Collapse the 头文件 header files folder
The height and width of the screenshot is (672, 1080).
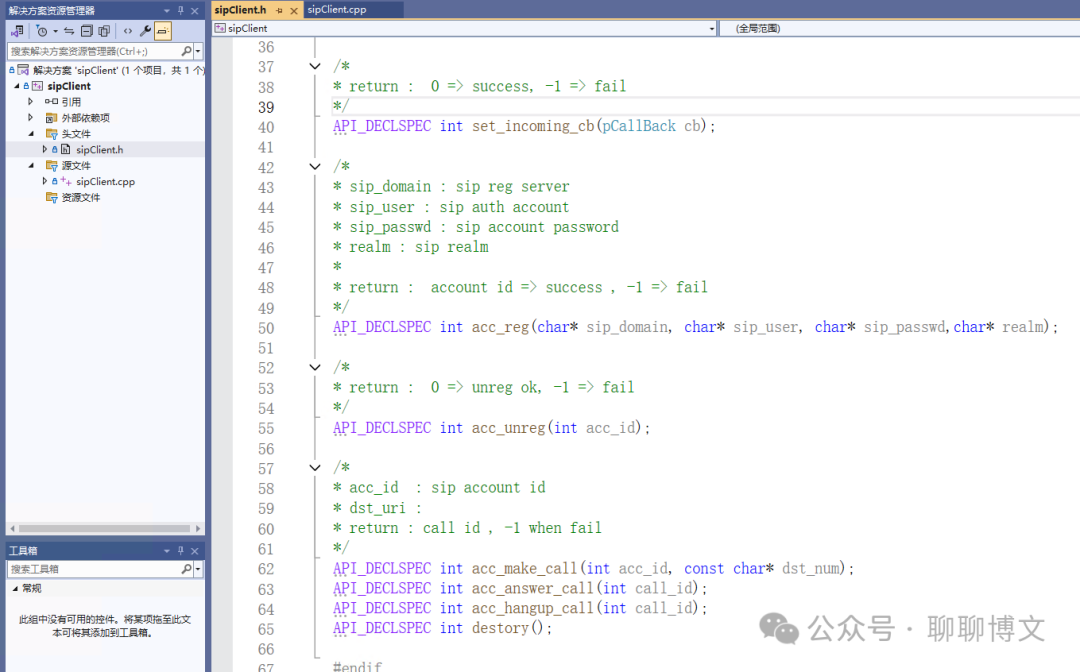pos(30,133)
